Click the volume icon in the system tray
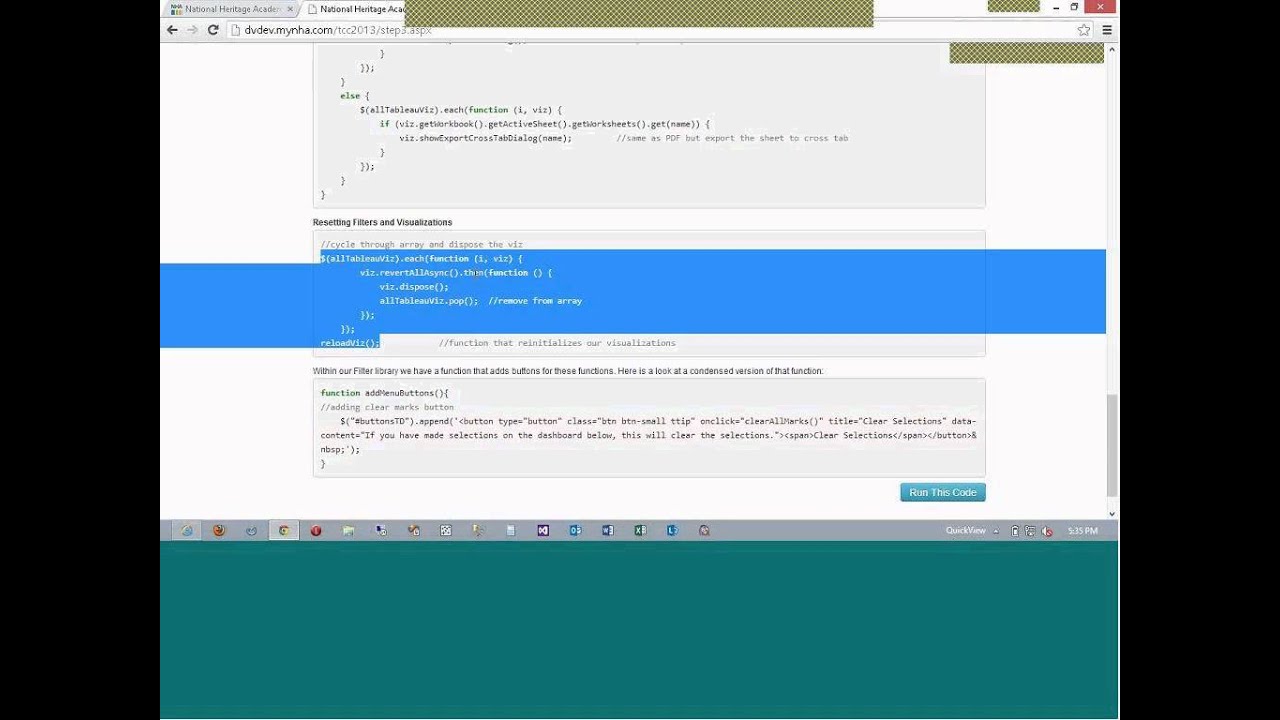This screenshot has height=720, width=1280. click(x=1046, y=531)
